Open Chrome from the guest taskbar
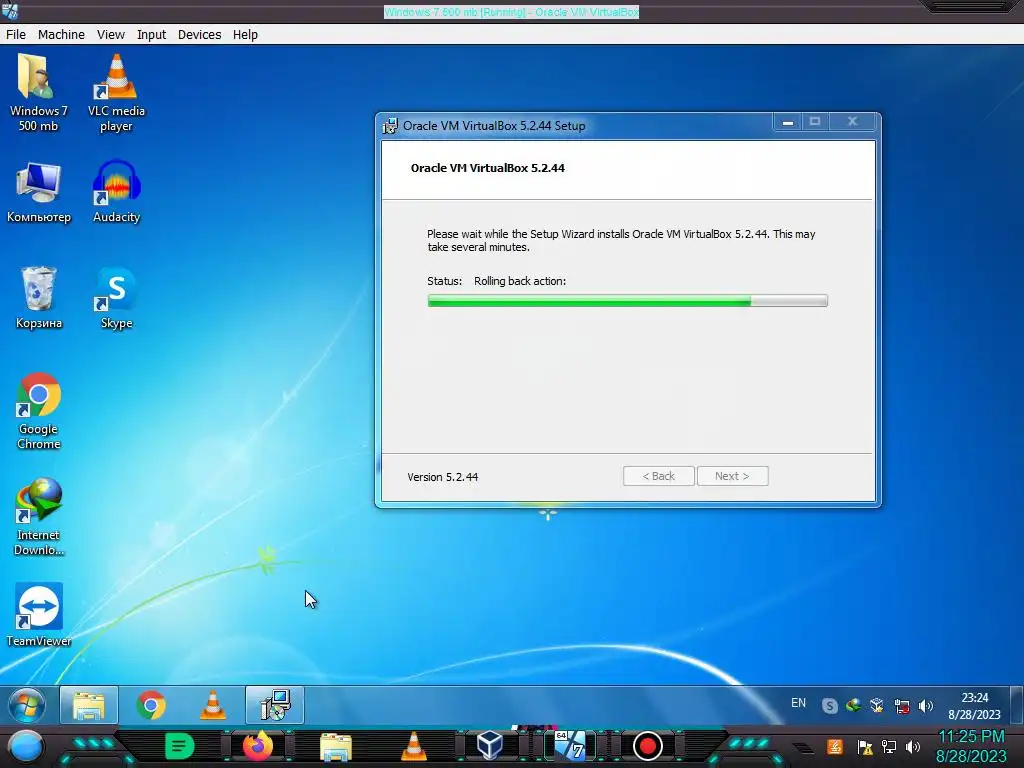The width and height of the screenshot is (1024, 768). (x=151, y=705)
